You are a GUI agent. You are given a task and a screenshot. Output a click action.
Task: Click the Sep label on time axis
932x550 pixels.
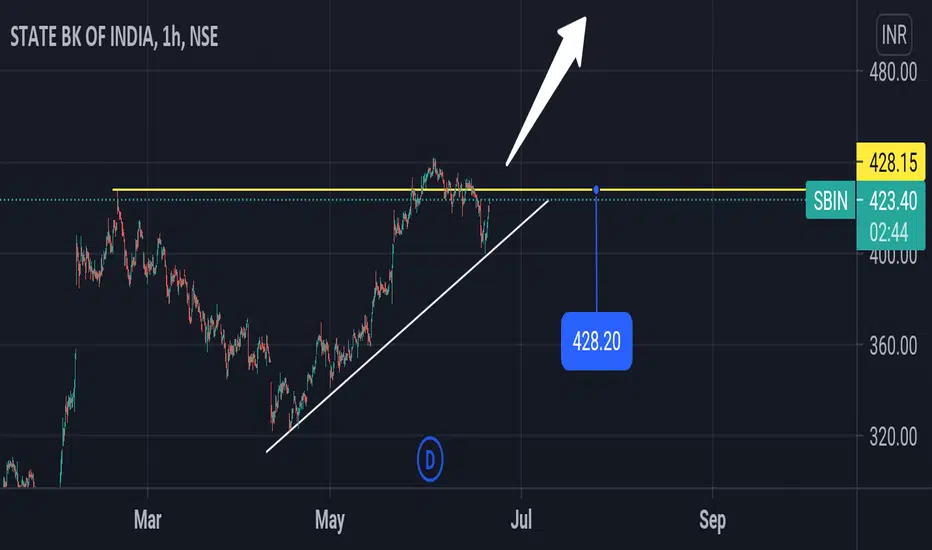pos(713,521)
